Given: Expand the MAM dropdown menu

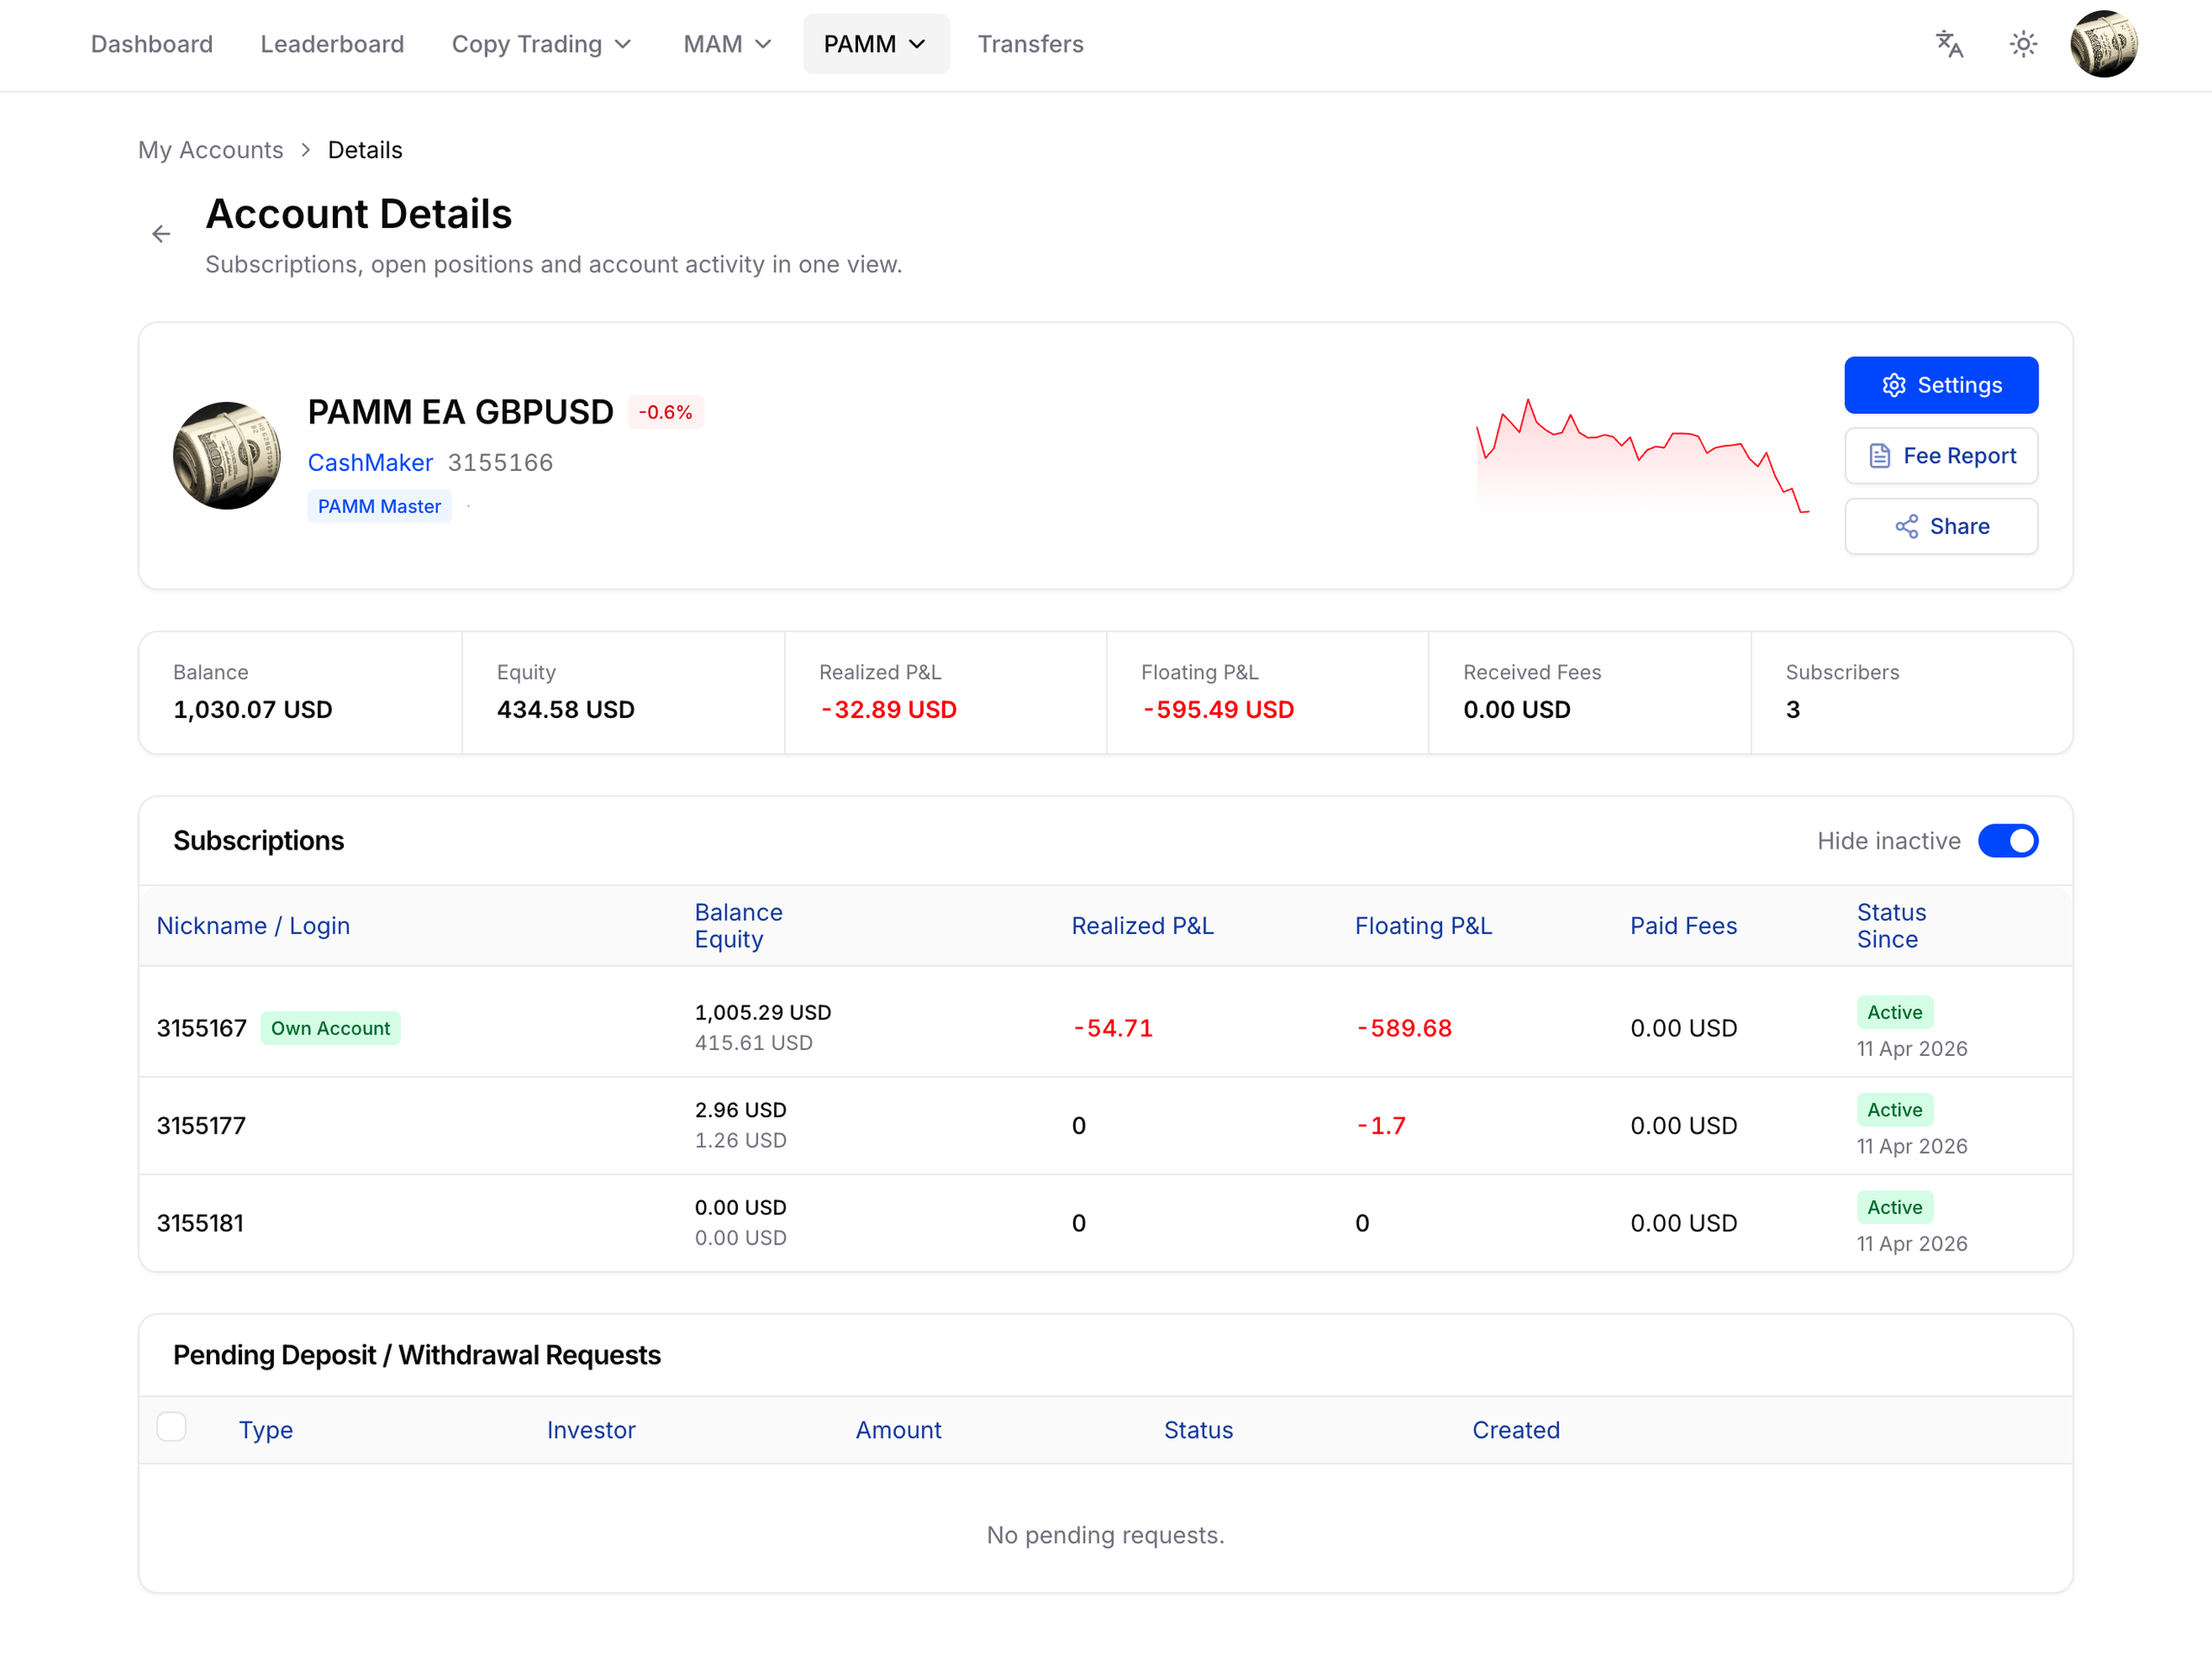Looking at the screenshot, I should pyautogui.click(x=728, y=44).
